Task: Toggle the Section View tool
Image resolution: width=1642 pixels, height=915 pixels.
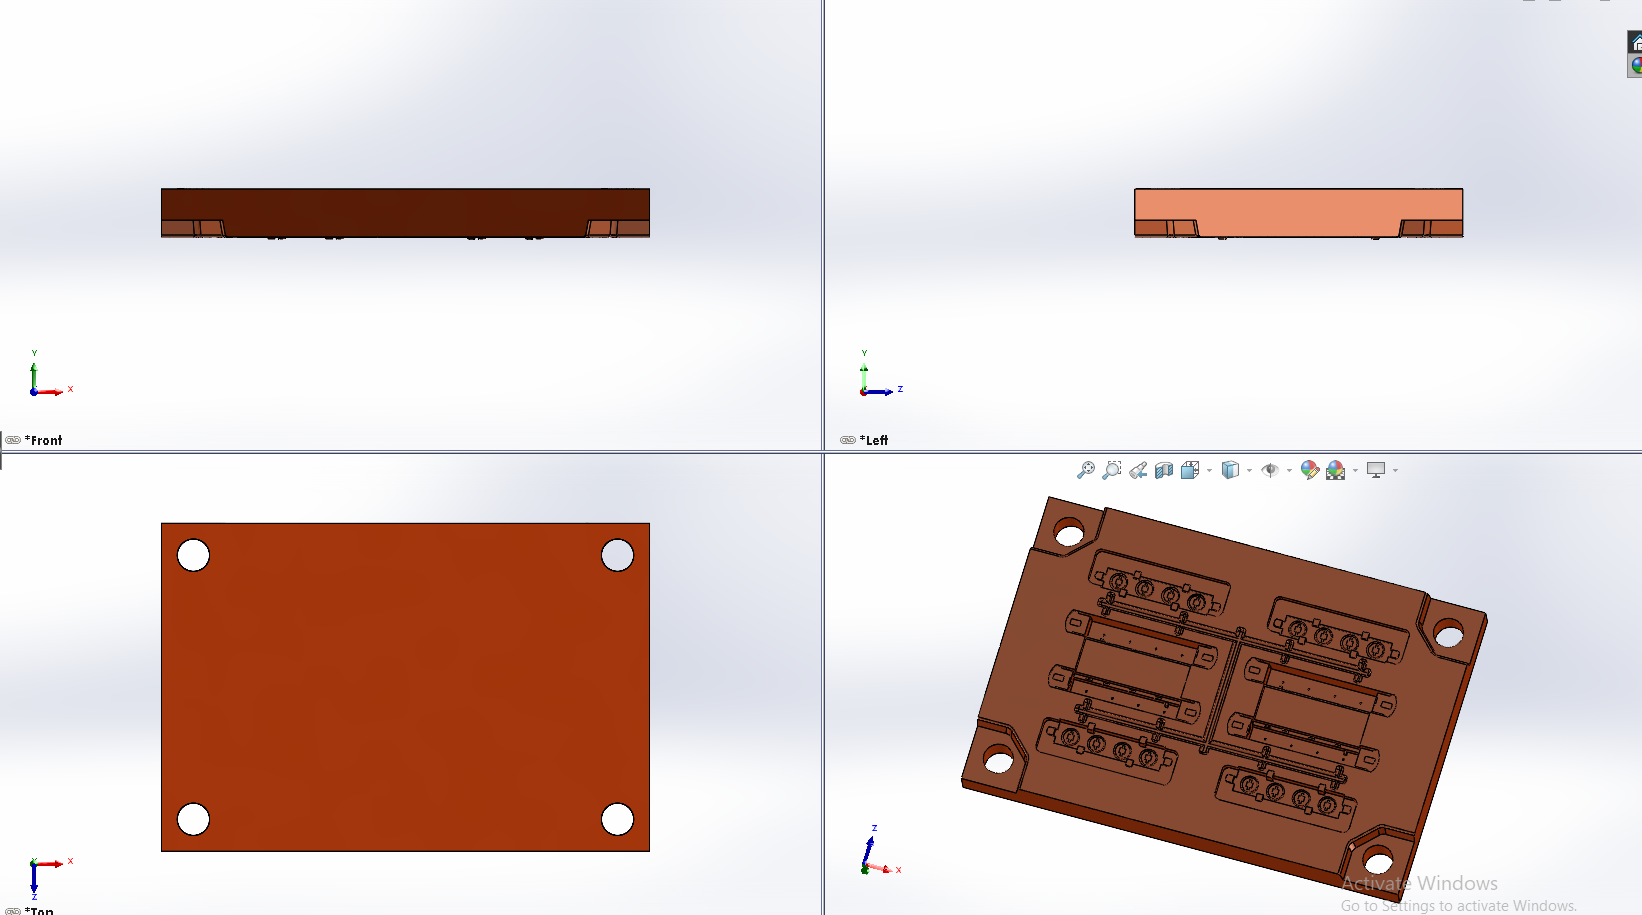Action: (x=1164, y=470)
